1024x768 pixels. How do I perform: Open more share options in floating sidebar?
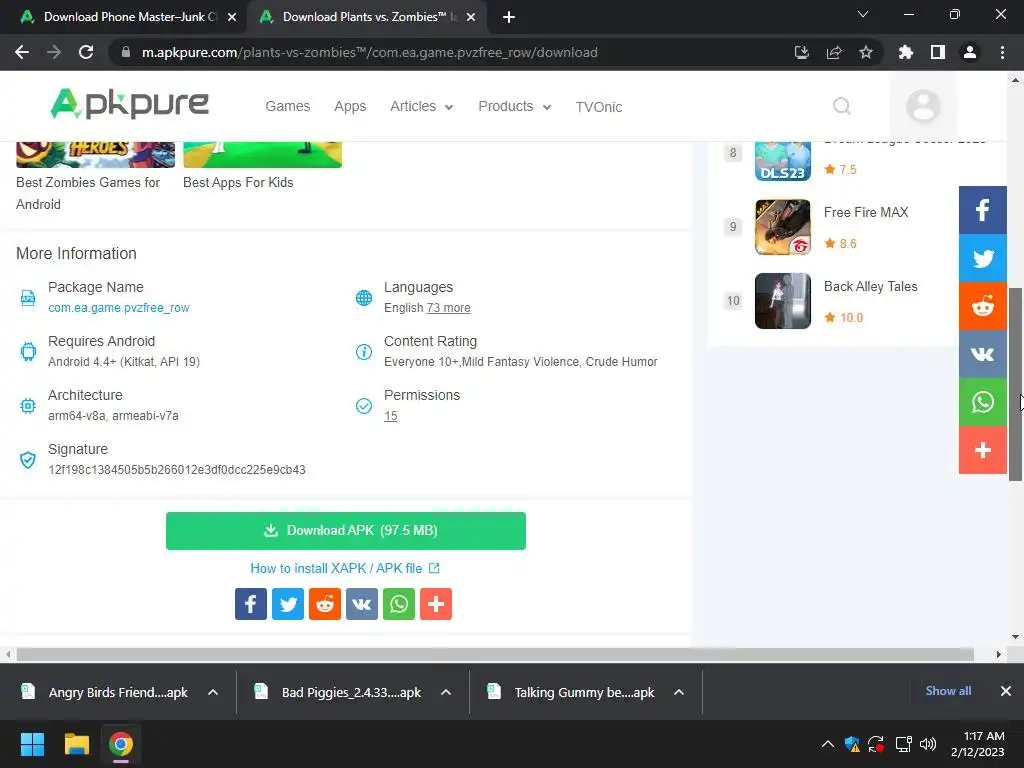[982, 450]
